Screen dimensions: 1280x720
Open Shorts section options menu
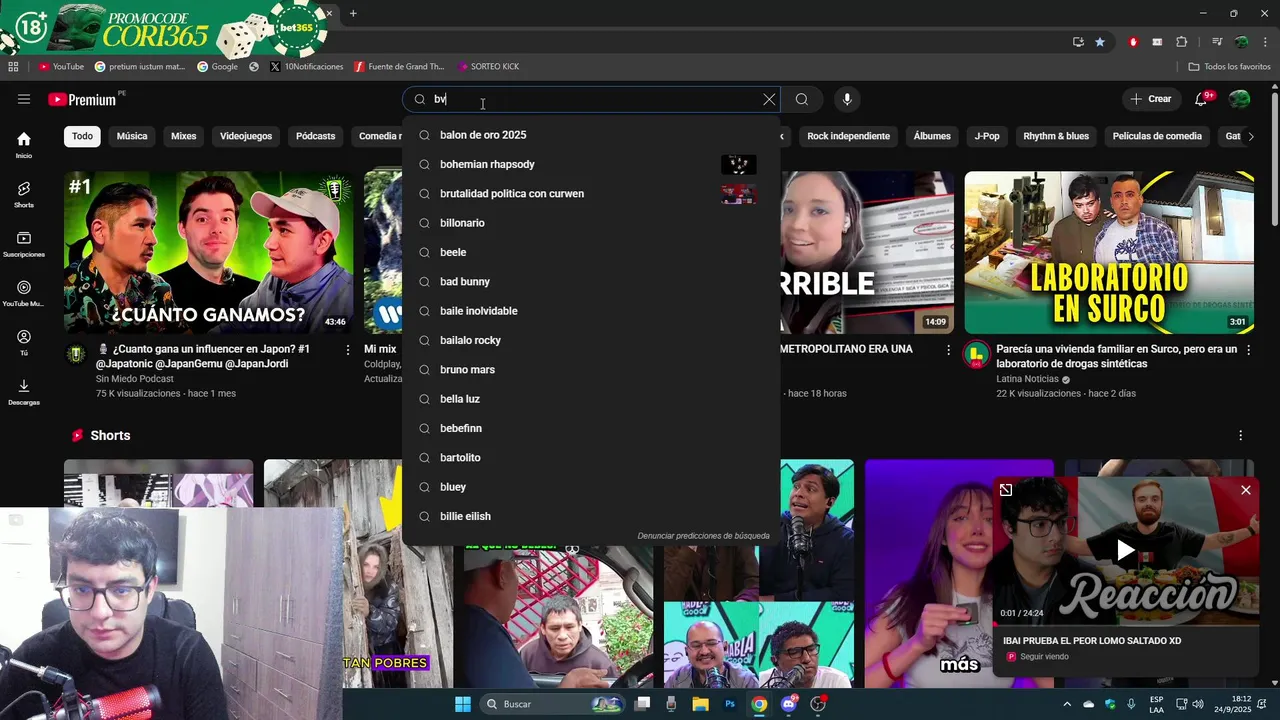click(x=1241, y=436)
